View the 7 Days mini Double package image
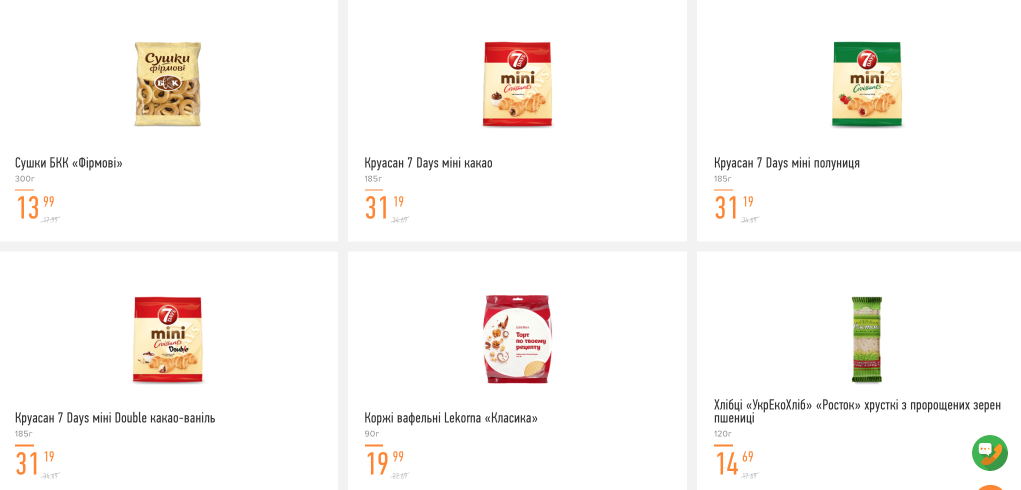 168,339
